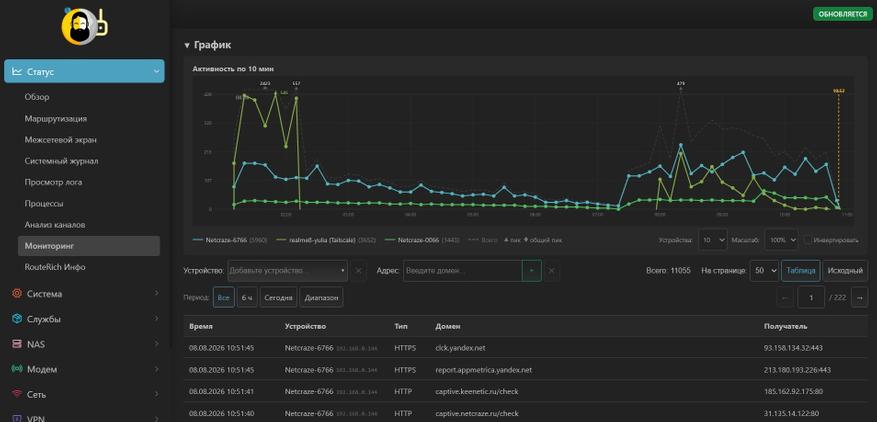Click the Система gear icon in sidebar
Viewport: 877px width, 422px height.
pyautogui.click(x=17, y=293)
